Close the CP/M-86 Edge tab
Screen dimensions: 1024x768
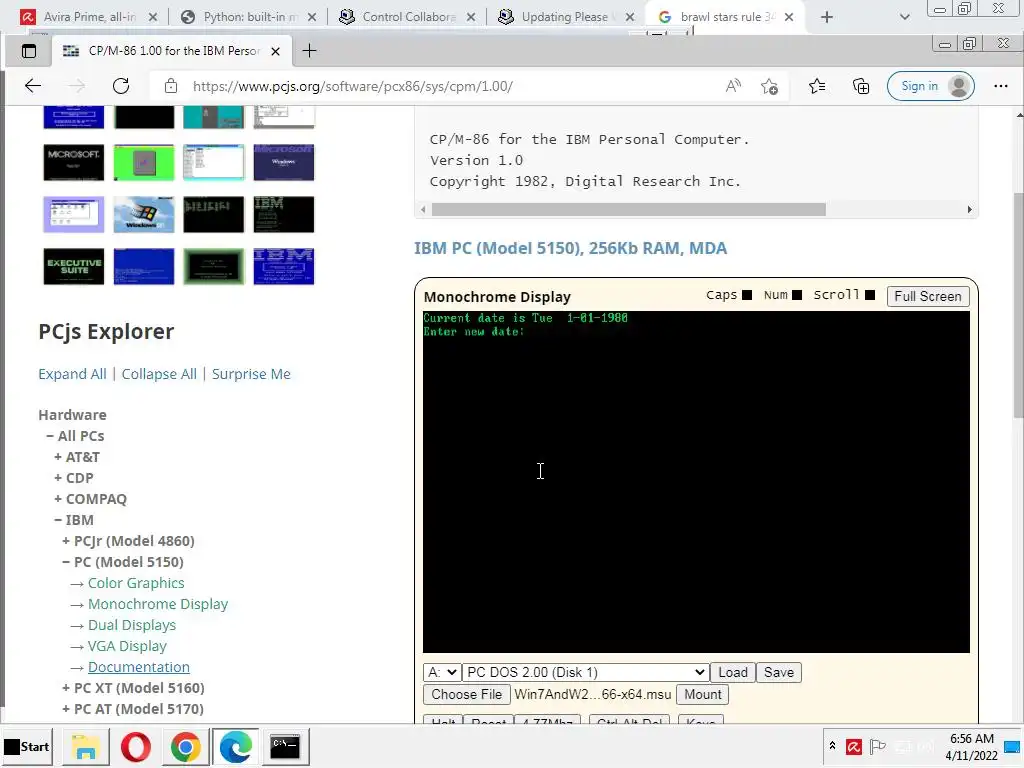tap(276, 51)
